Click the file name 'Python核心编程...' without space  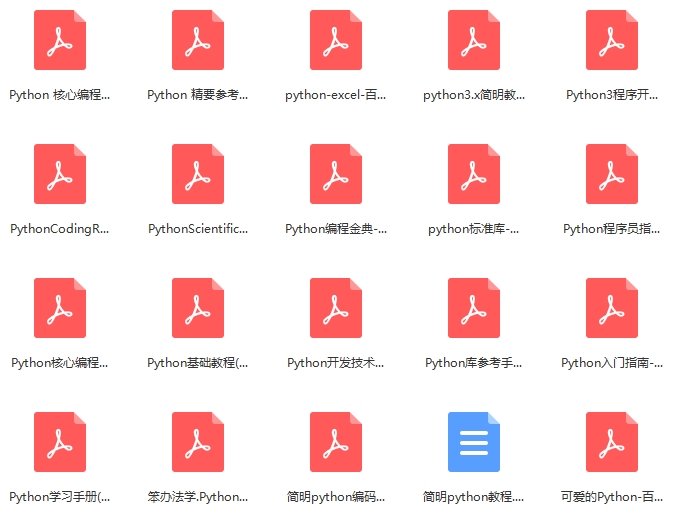tap(60, 363)
